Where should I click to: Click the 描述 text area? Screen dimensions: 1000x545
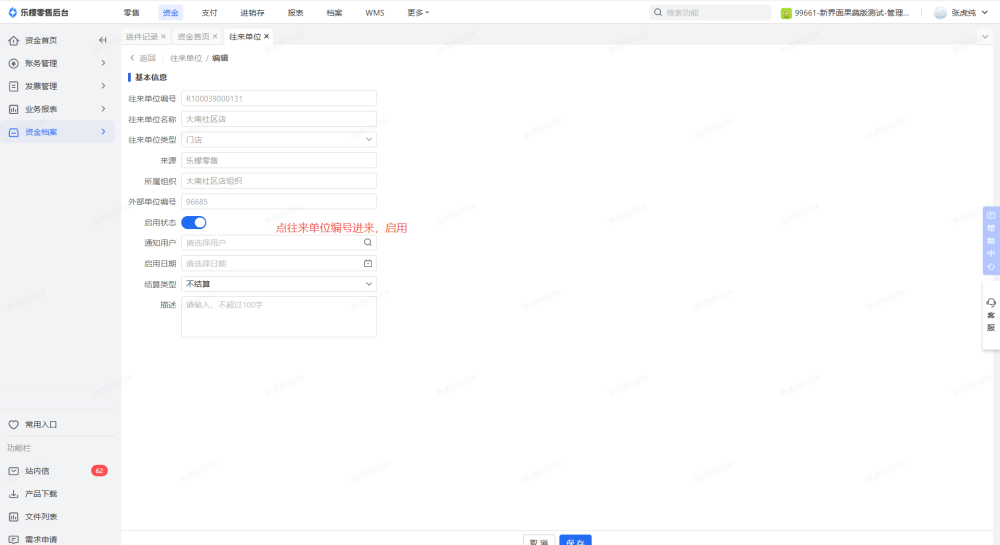pos(278,316)
